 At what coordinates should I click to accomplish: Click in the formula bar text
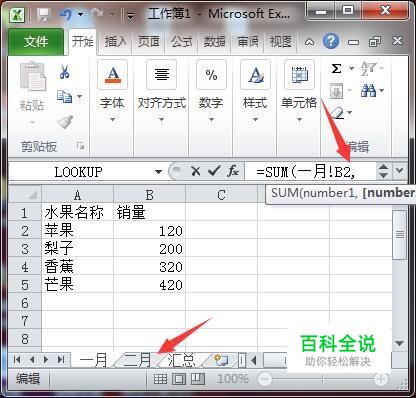(310, 172)
